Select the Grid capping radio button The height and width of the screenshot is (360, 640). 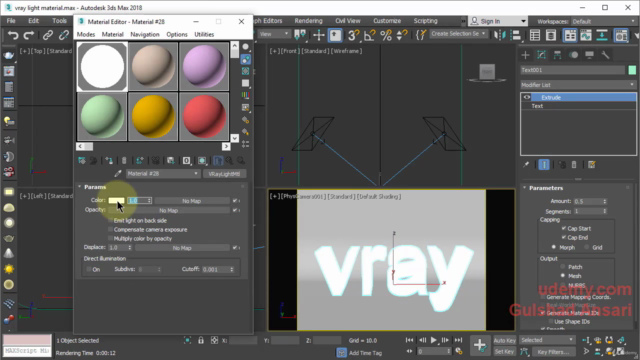pyautogui.click(x=587, y=247)
